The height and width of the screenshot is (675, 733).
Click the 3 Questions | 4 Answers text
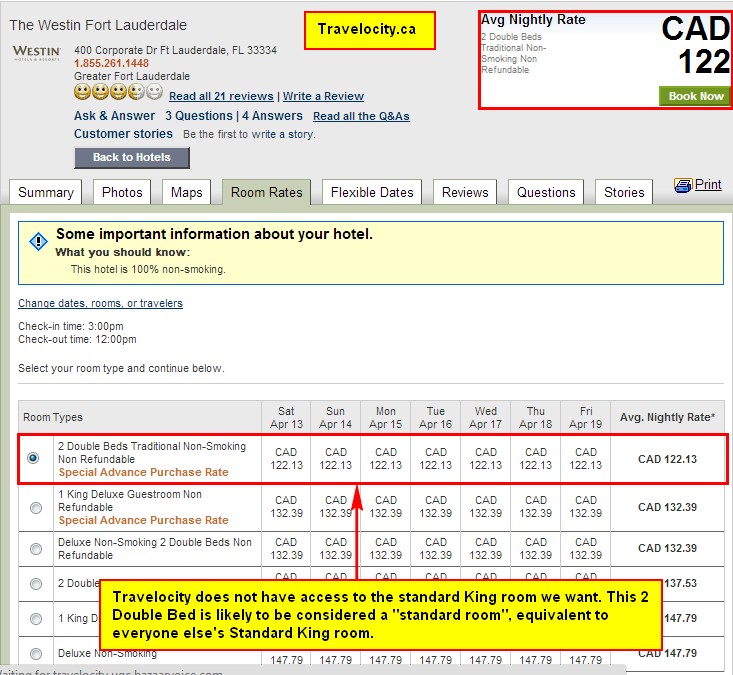pyautogui.click(x=234, y=116)
